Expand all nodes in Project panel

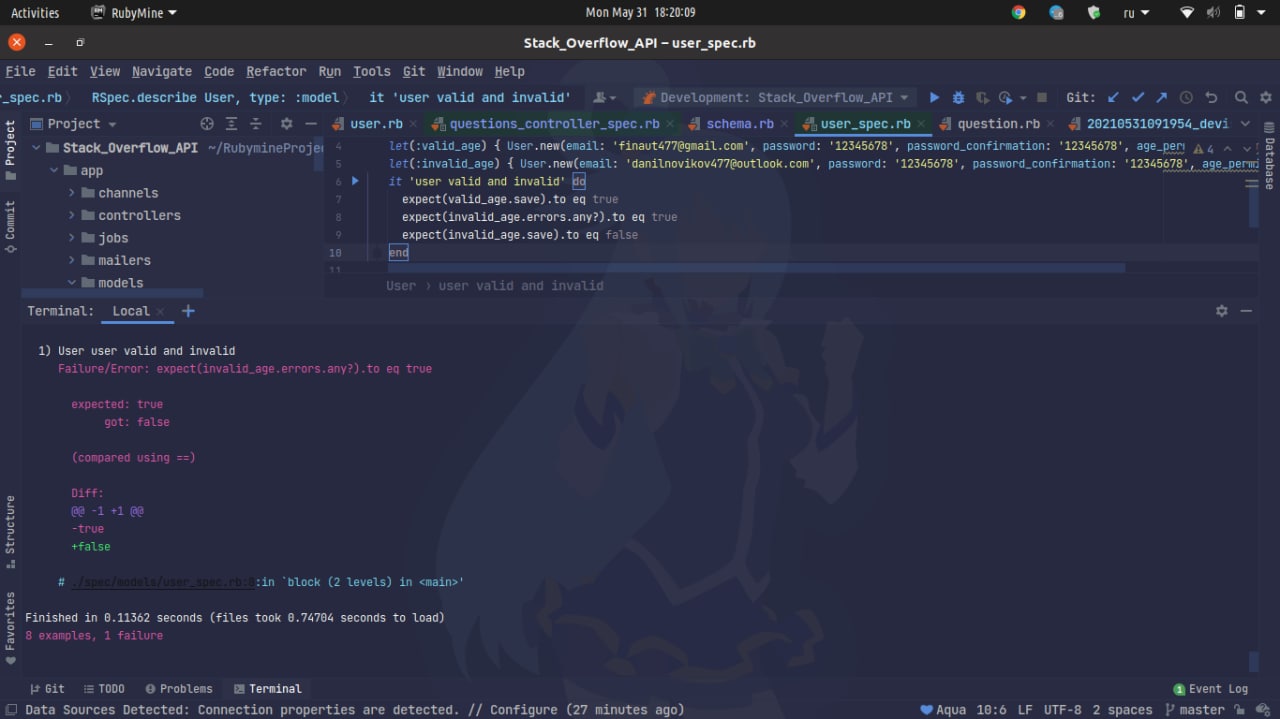coord(231,124)
